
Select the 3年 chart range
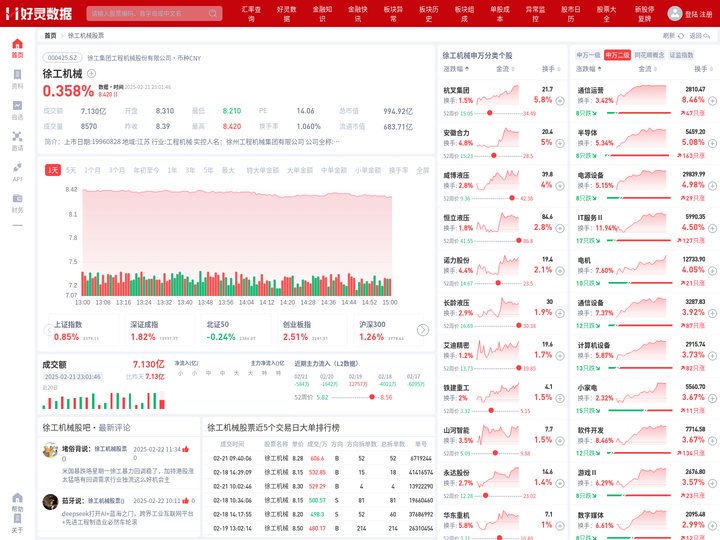click(x=190, y=170)
